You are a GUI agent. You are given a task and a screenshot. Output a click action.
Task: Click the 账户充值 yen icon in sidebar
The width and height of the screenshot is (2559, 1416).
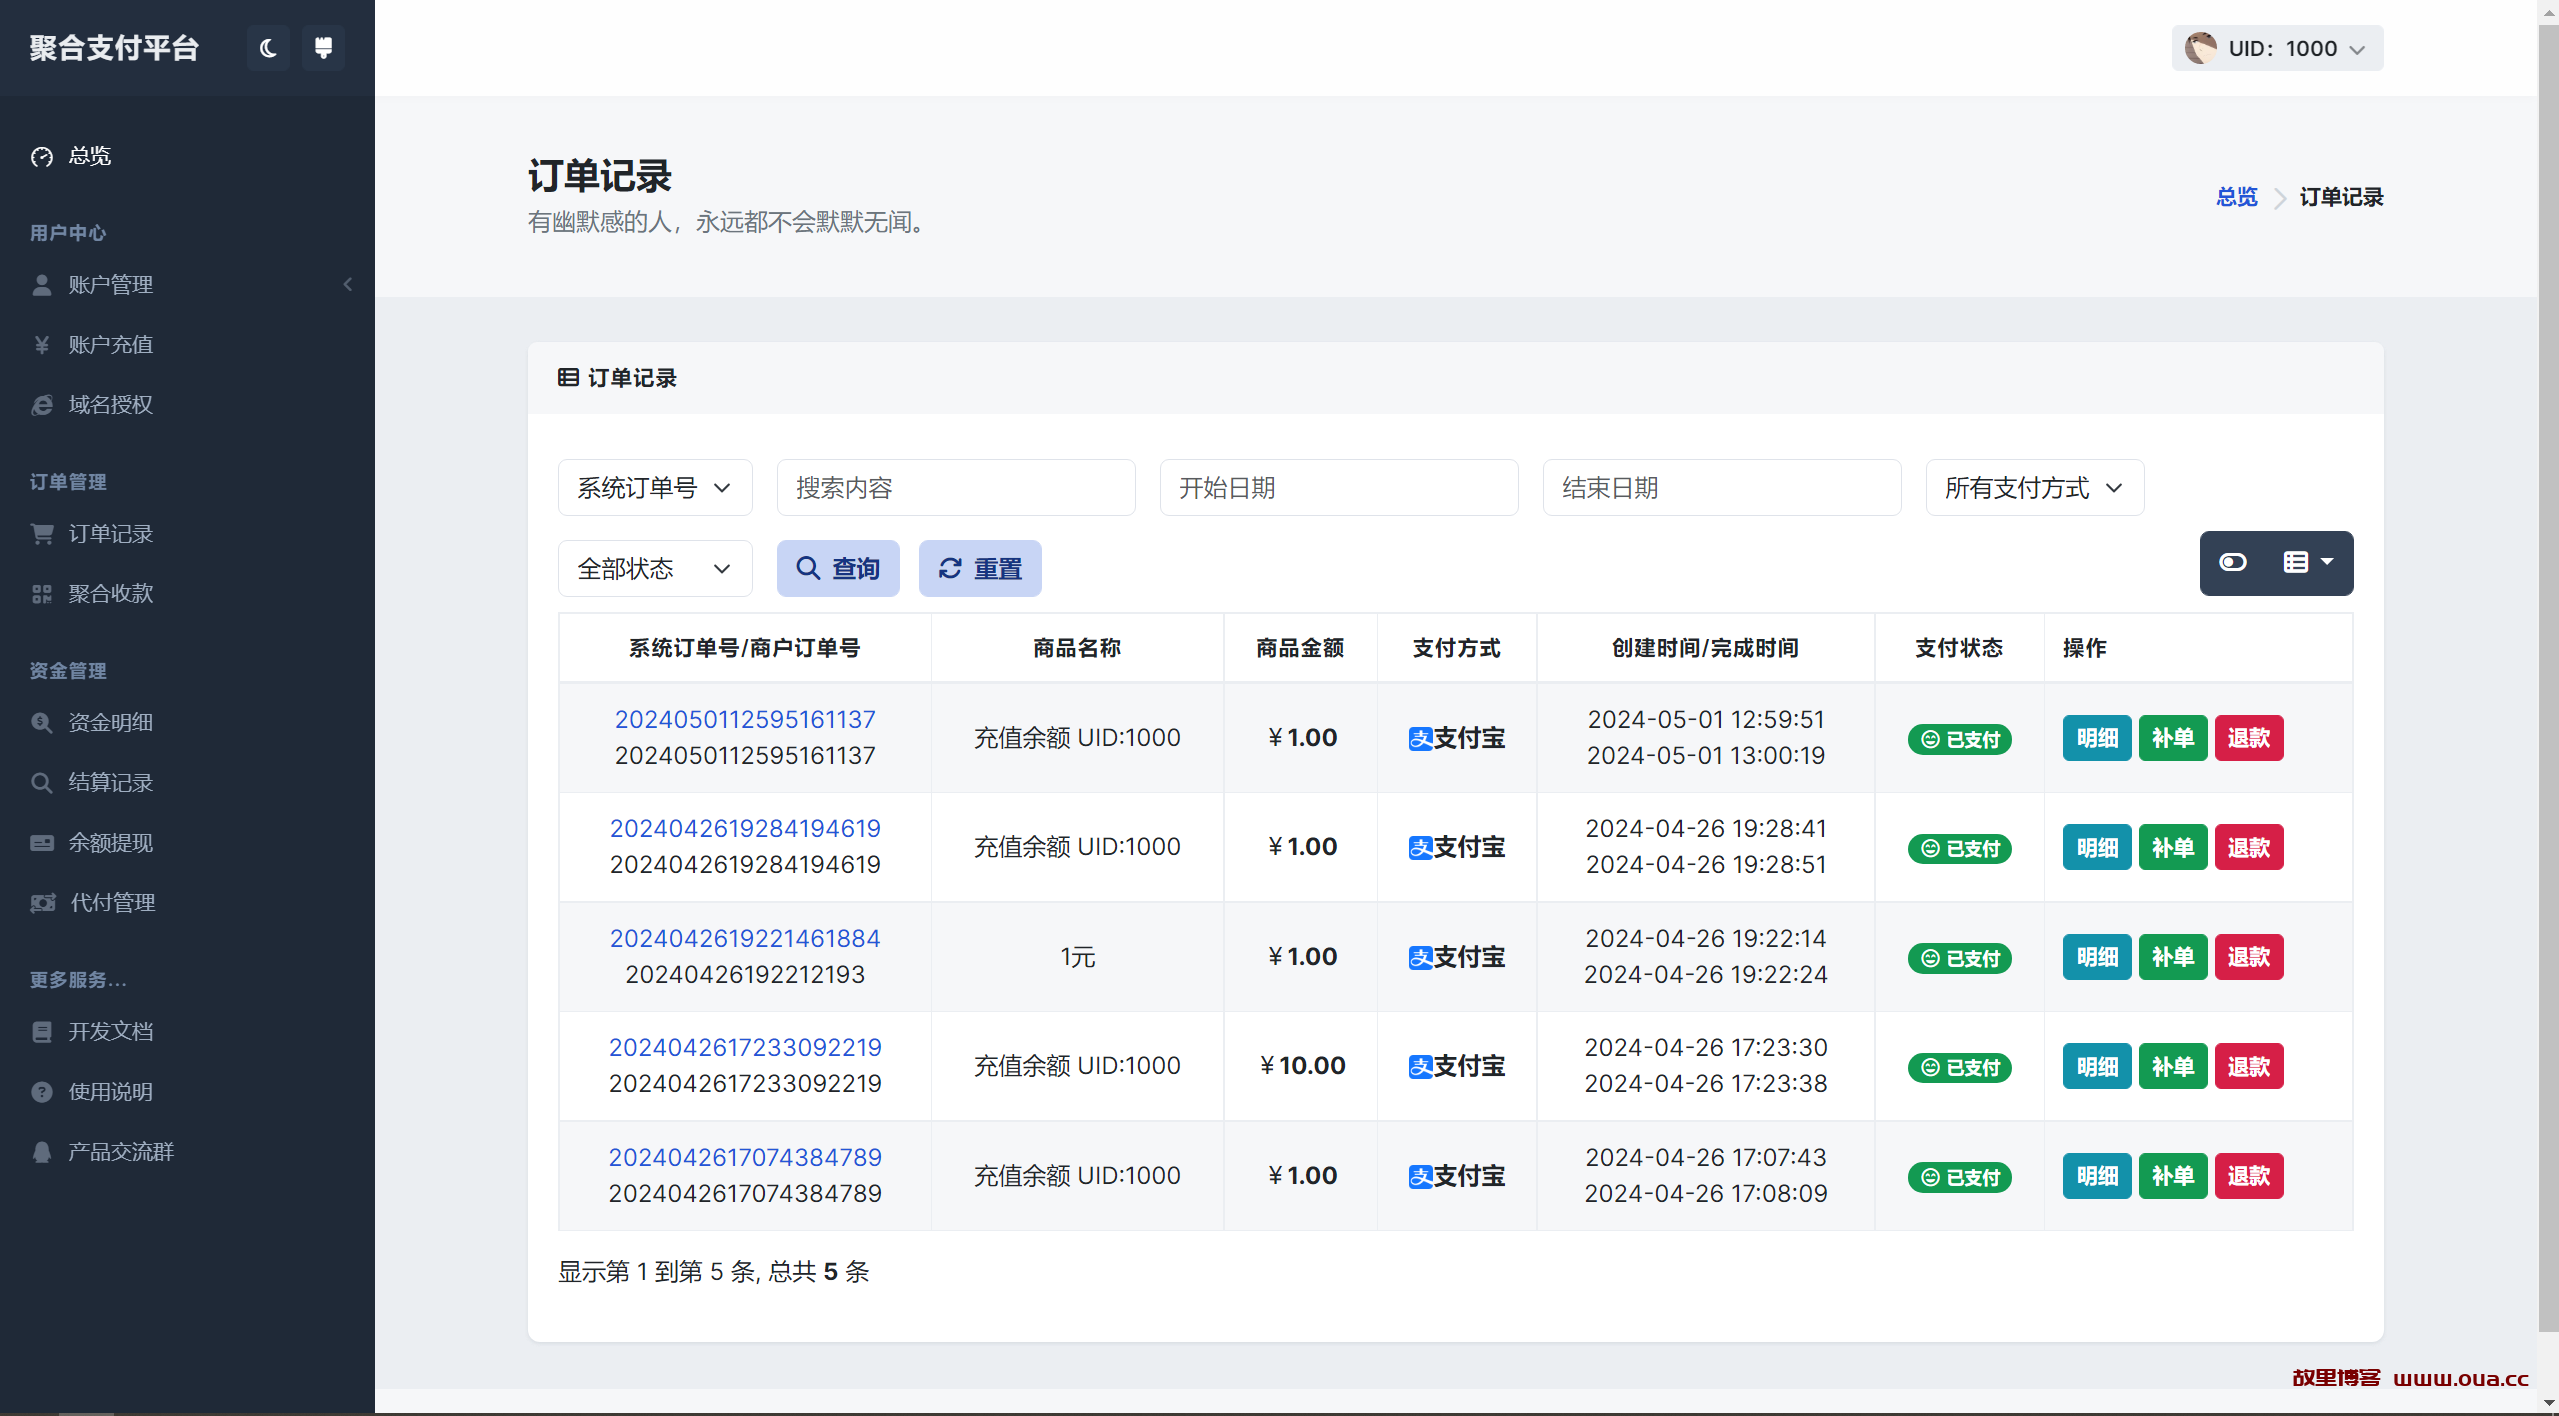pyautogui.click(x=41, y=344)
